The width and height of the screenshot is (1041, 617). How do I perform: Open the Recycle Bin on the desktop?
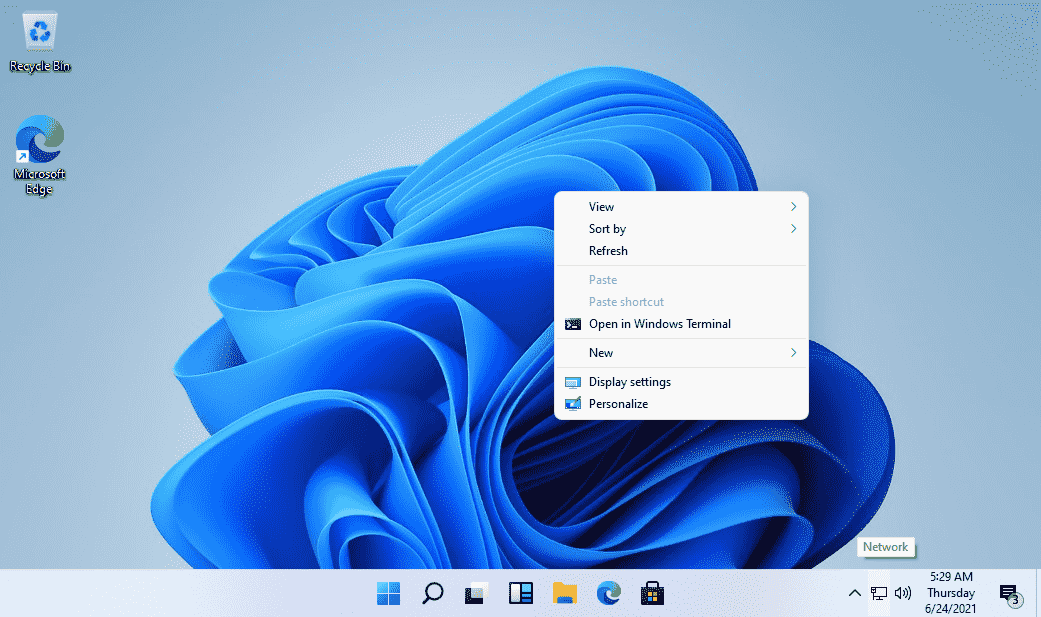tap(38, 30)
